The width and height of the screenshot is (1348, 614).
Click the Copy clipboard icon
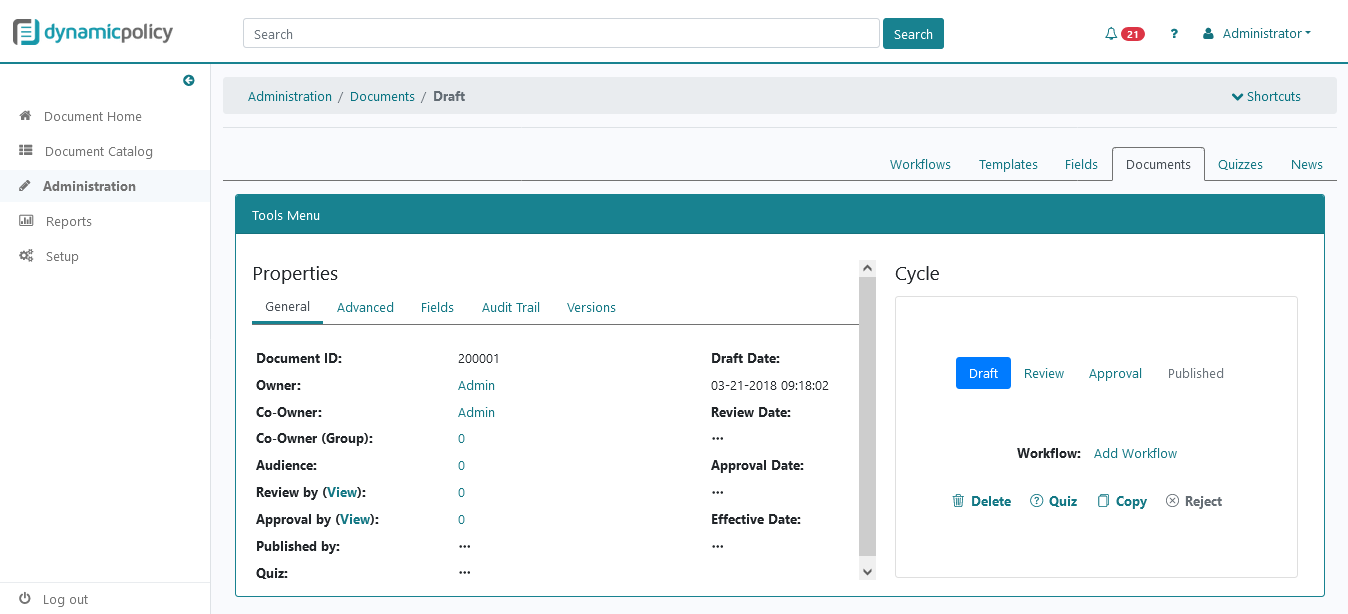1103,501
